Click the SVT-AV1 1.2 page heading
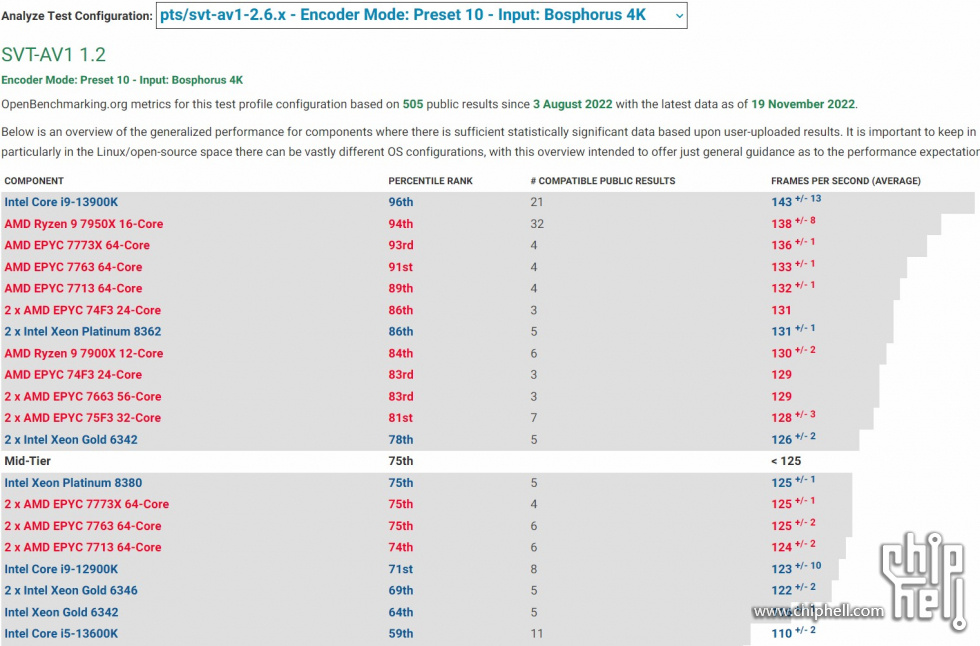The image size is (980, 646). [x=54, y=54]
